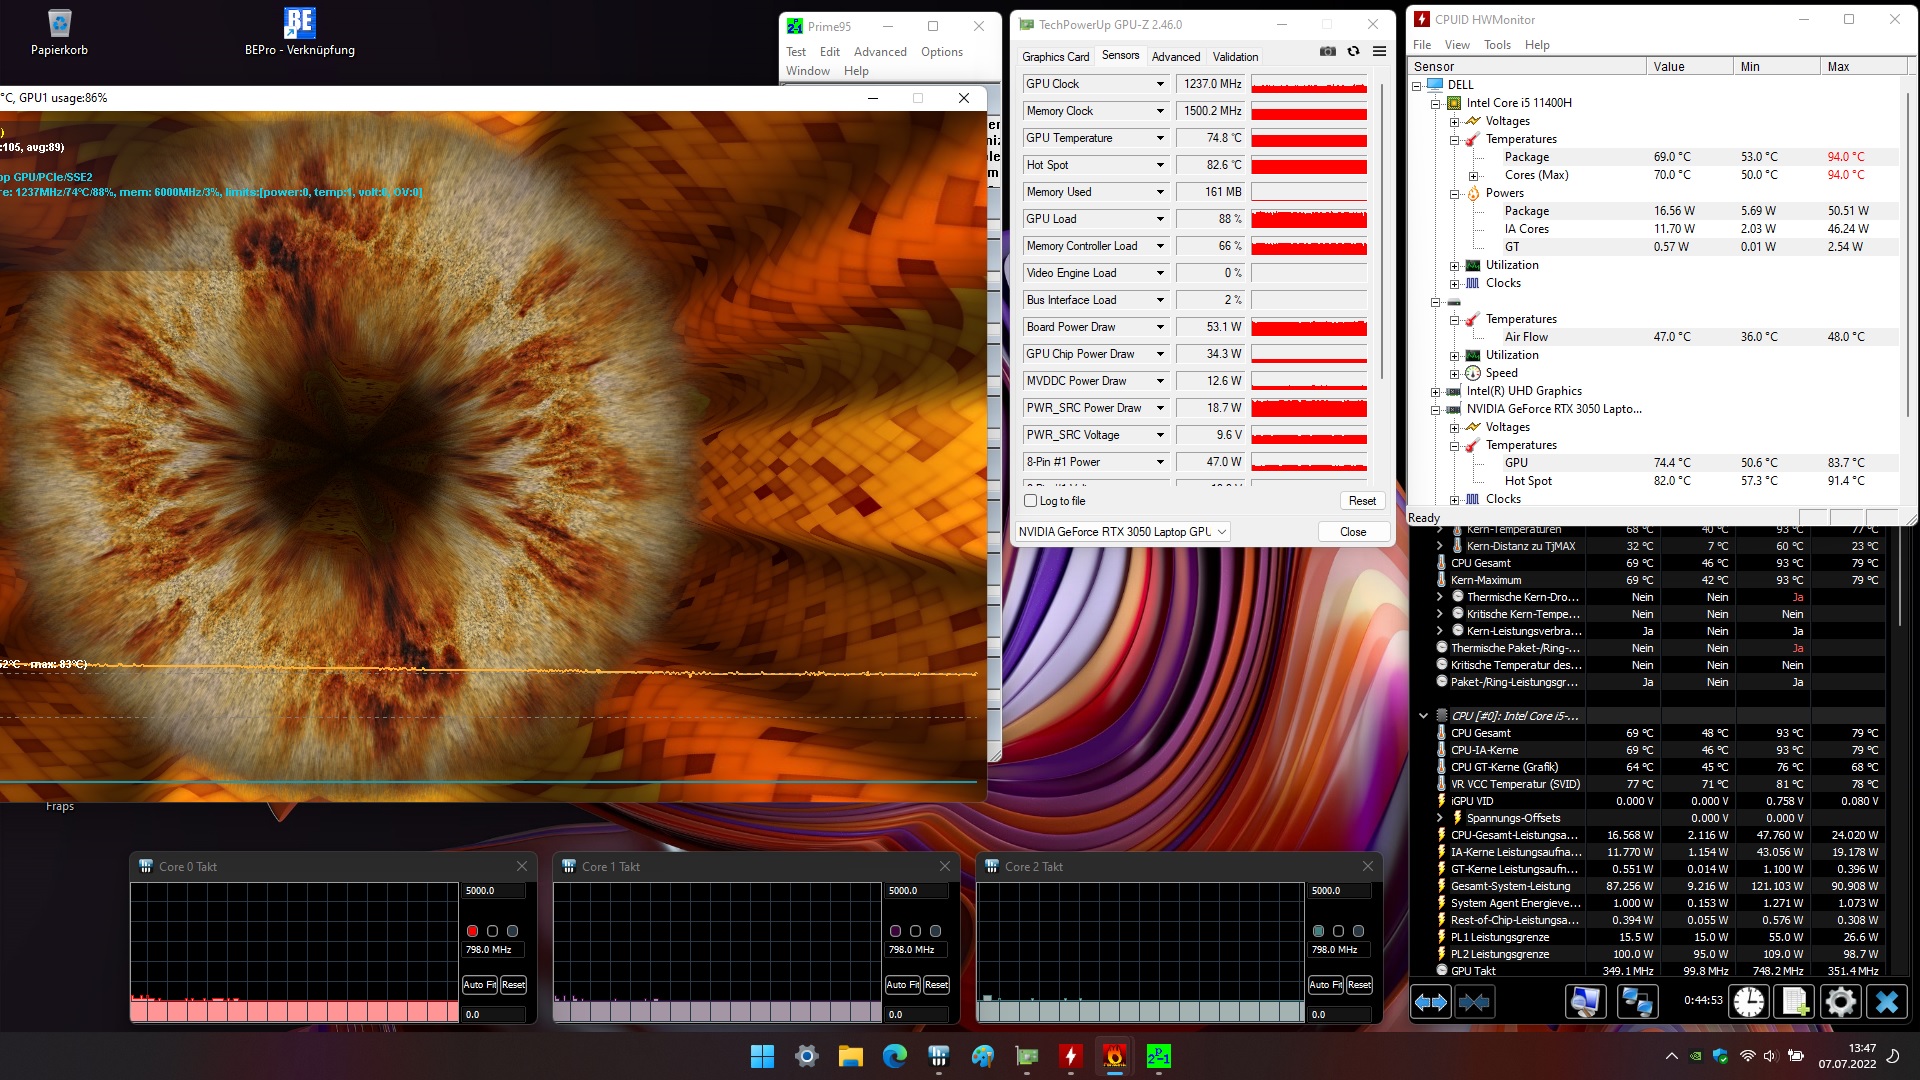The image size is (1920, 1080).
Task: Click the GPU-Z sensor list scrollbar
Action: click(1381, 230)
